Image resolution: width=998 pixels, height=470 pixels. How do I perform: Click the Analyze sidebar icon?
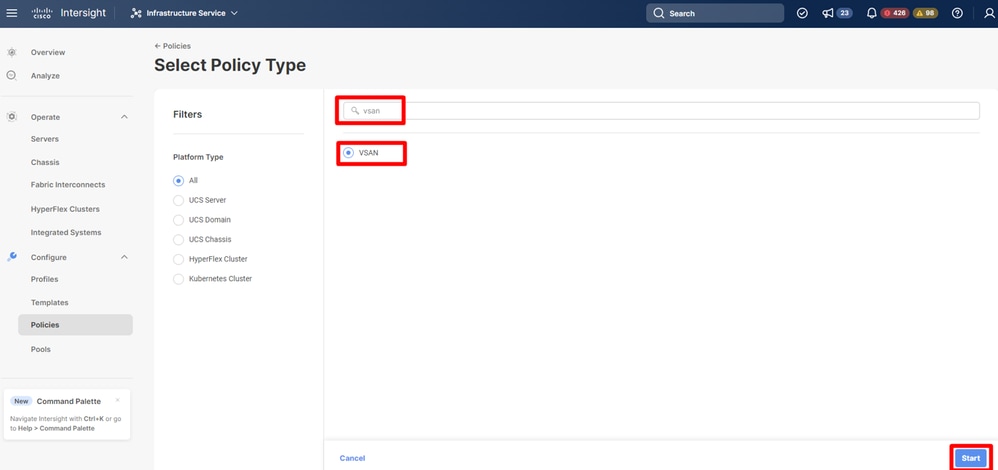click(x=11, y=75)
